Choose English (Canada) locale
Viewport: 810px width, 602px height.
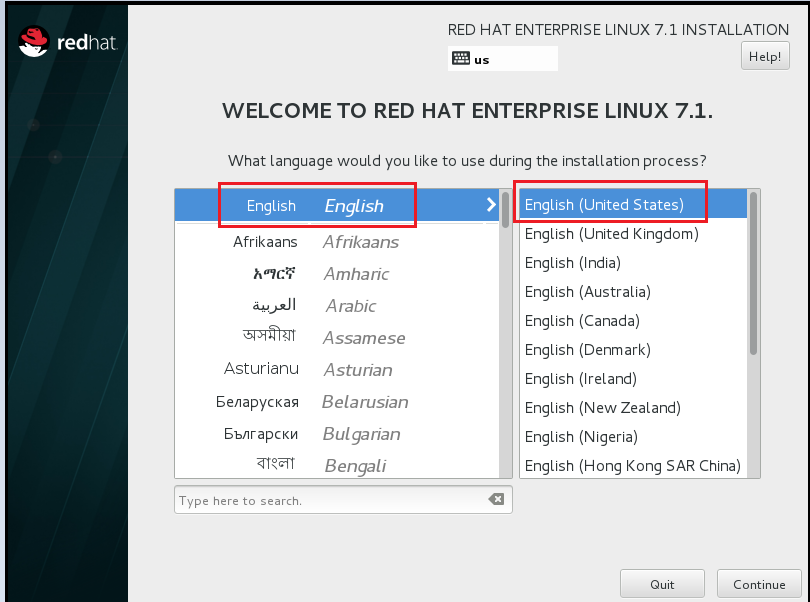[x=633, y=320]
